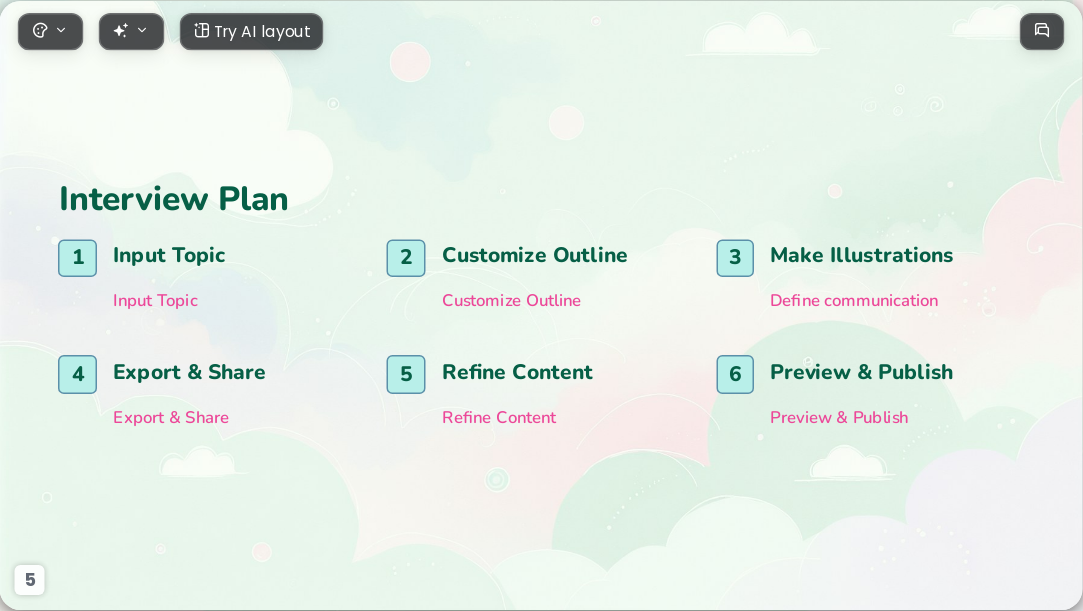Click the bold Export & Share heading
This screenshot has height=611, width=1083.
[189, 372]
